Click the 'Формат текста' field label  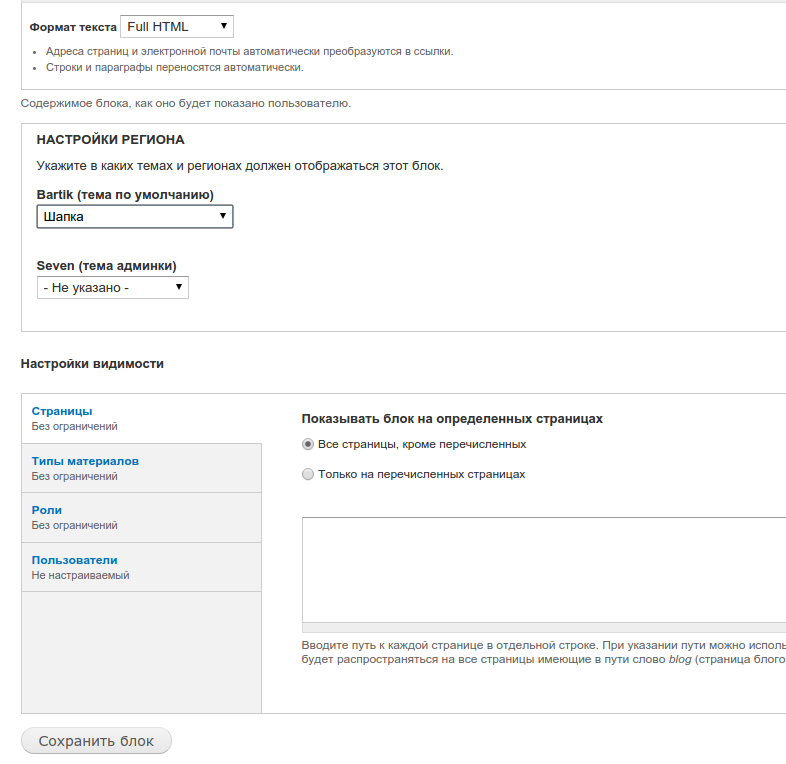point(72,27)
